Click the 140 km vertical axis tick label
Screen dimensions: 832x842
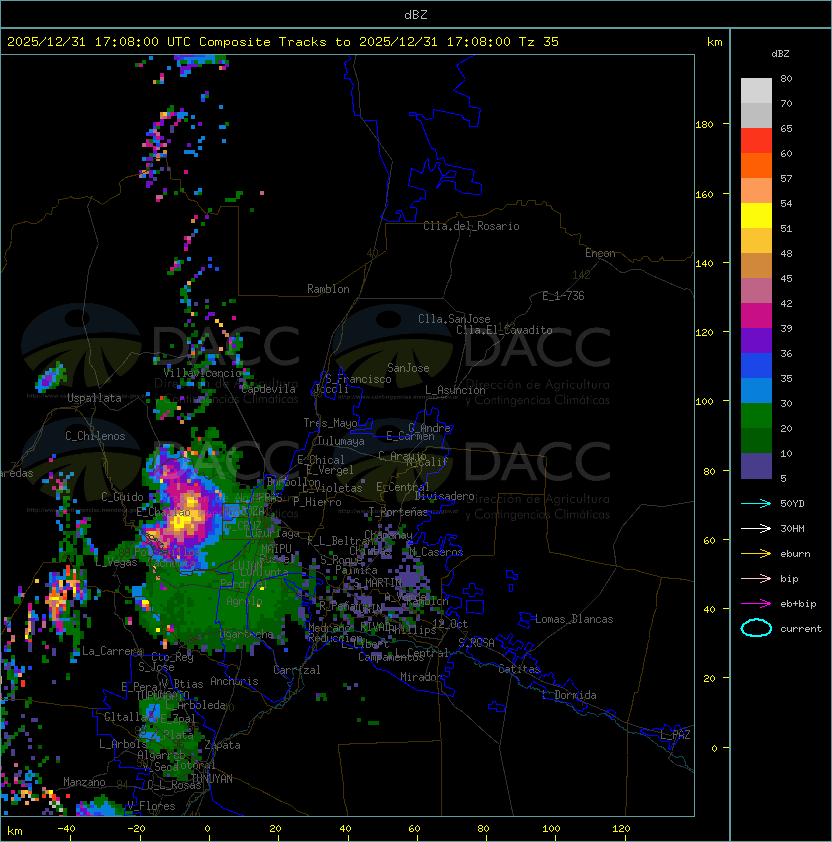point(704,263)
